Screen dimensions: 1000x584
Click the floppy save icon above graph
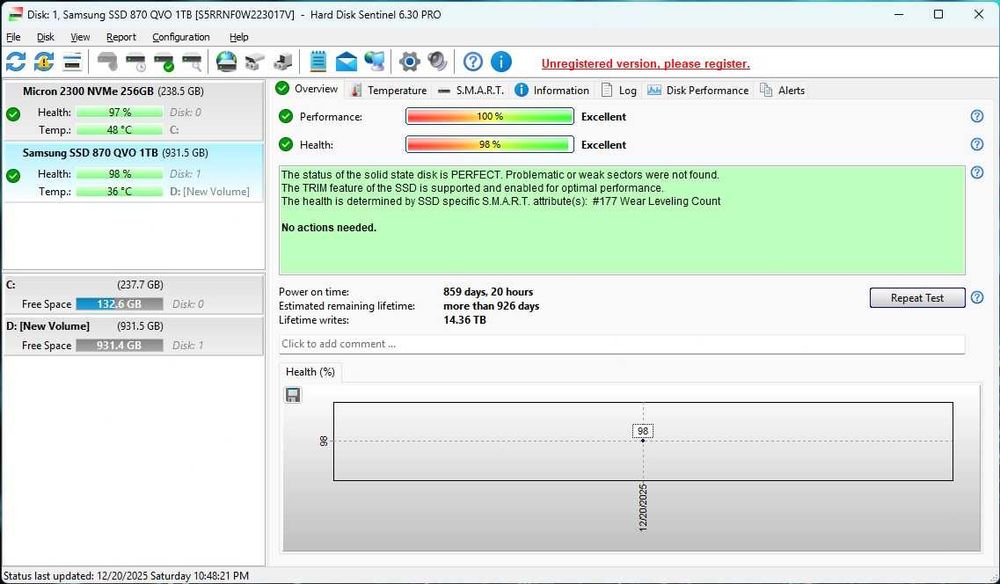coord(293,395)
